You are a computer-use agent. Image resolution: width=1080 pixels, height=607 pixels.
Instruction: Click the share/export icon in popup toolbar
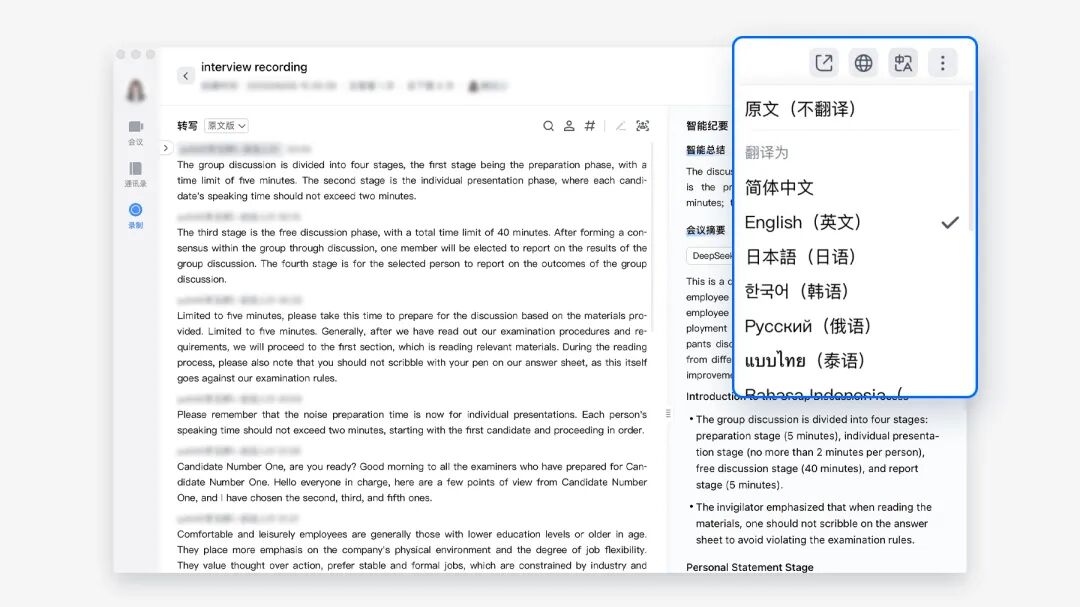click(x=824, y=63)
